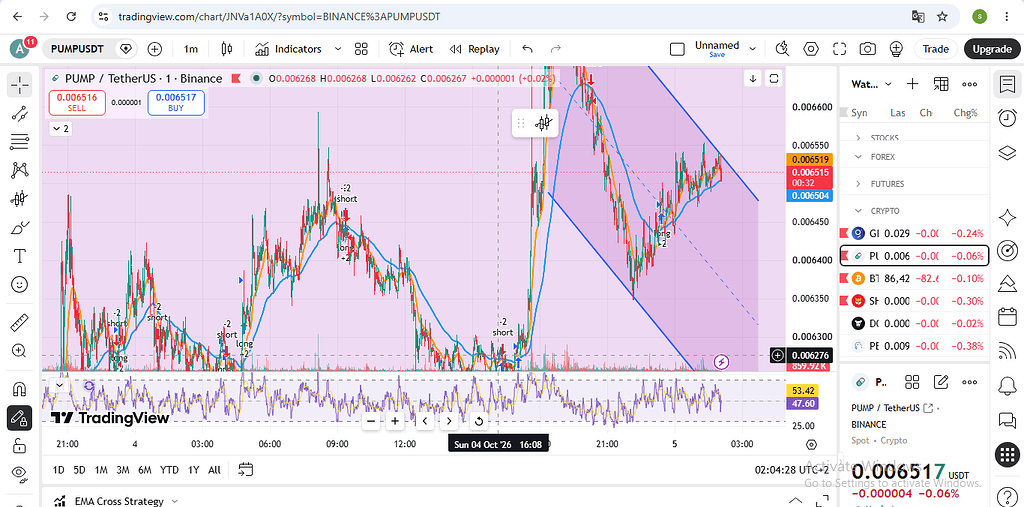This screenshot has height=507, width=1024.
Task: Open the Alerts clock panel icon
Action: (1007, 118)
